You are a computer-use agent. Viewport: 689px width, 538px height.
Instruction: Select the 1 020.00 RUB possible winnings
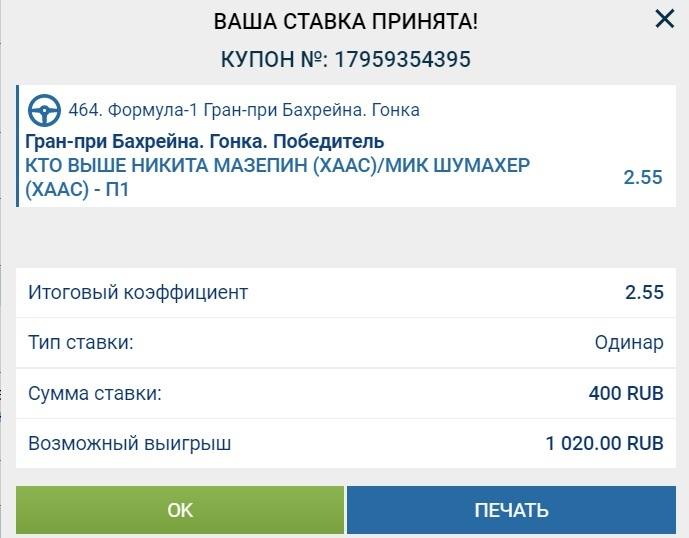pyautogui.click(x=604, y=443)
